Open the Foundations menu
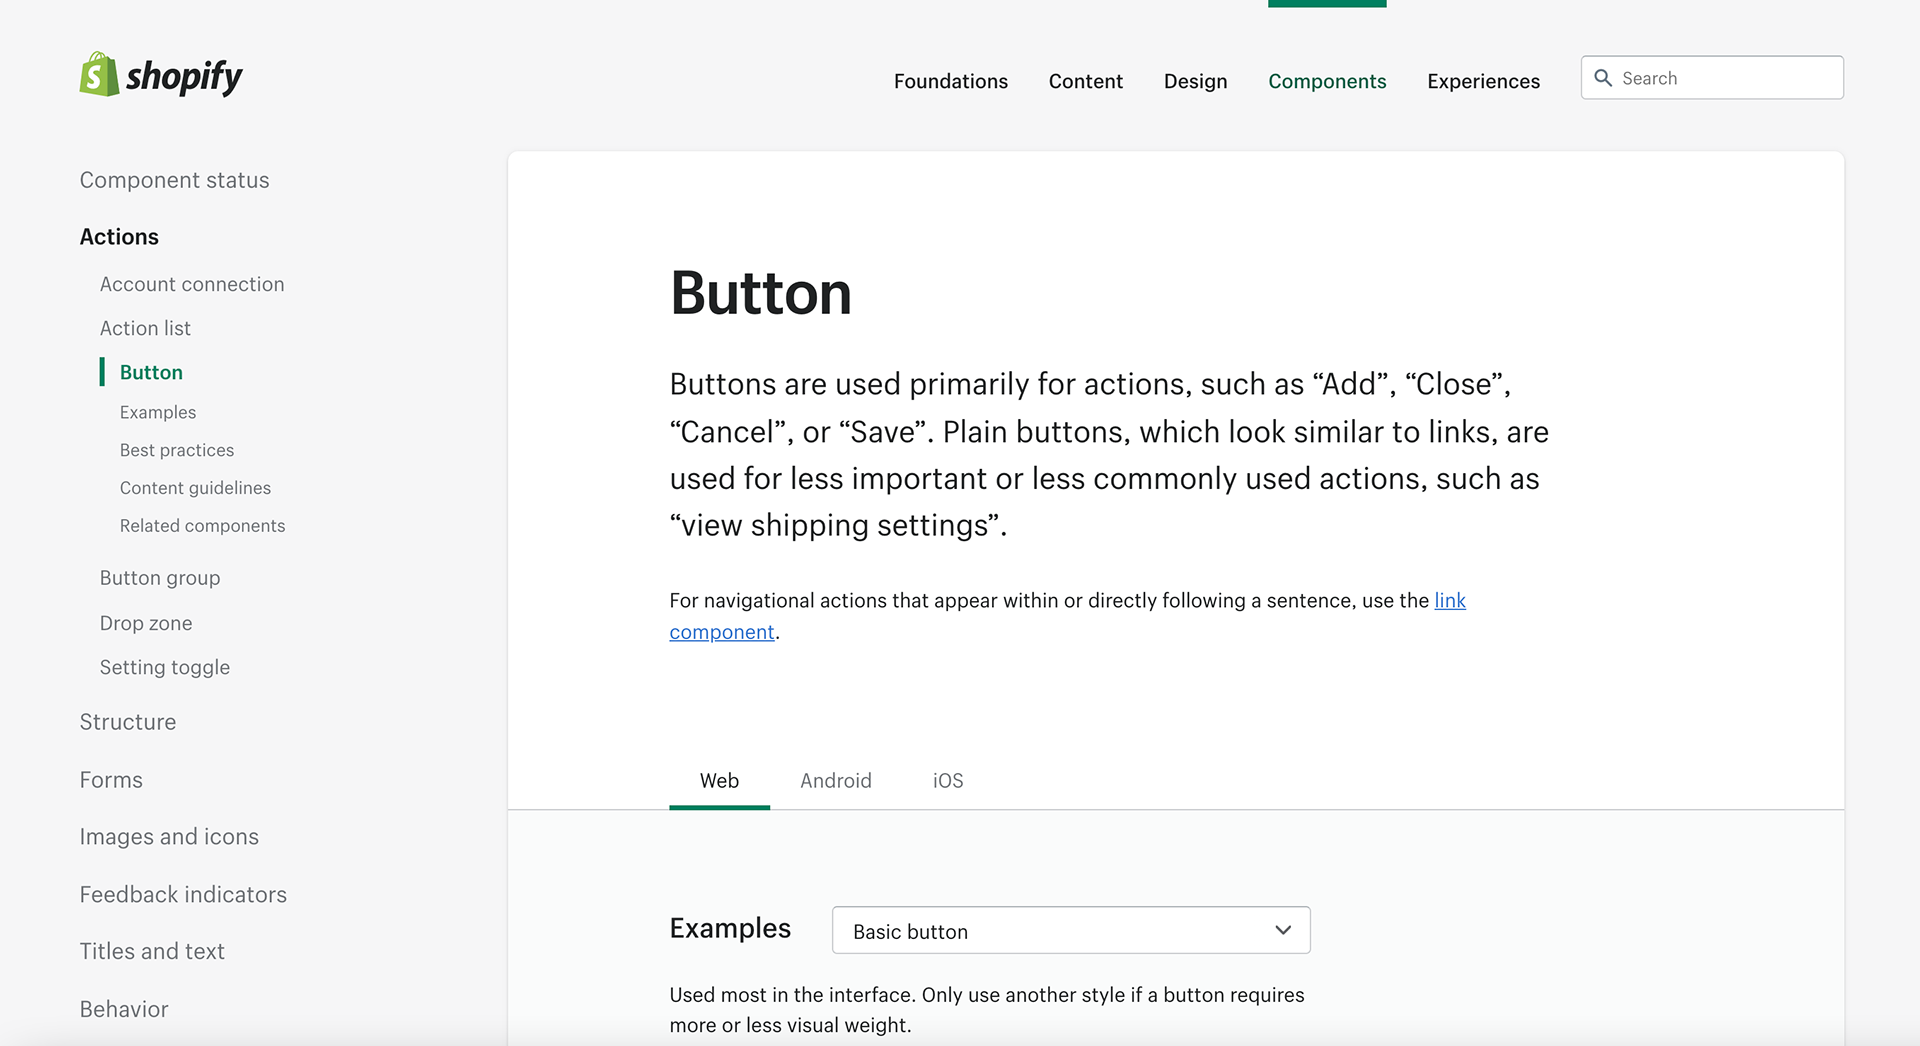 tap(951, 81)
